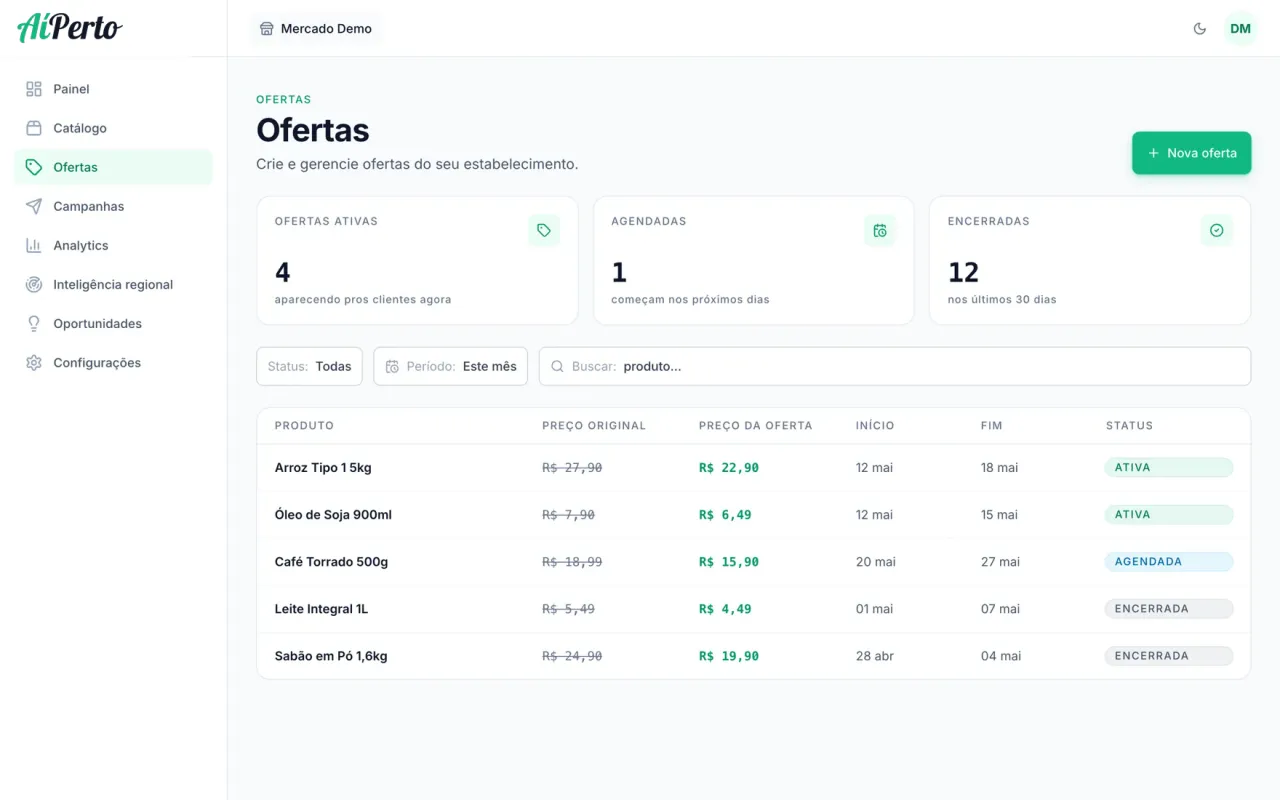
Task: Open the Analytics page
Action: click(113, 245)
